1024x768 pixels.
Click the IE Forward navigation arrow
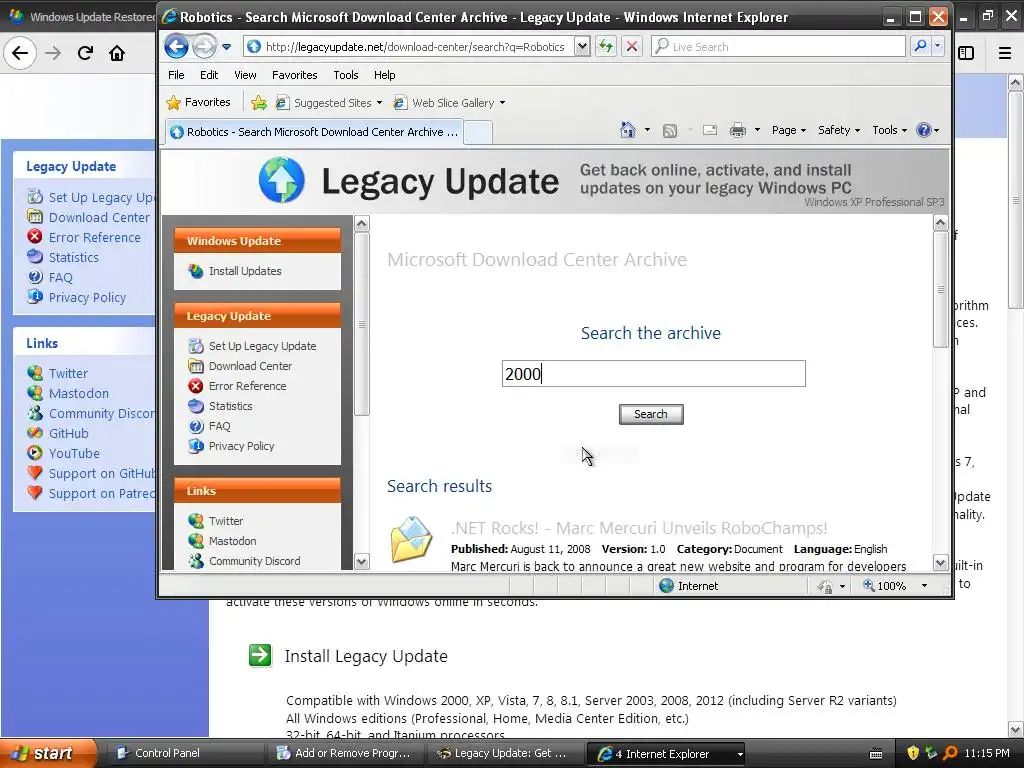(204, 46)
